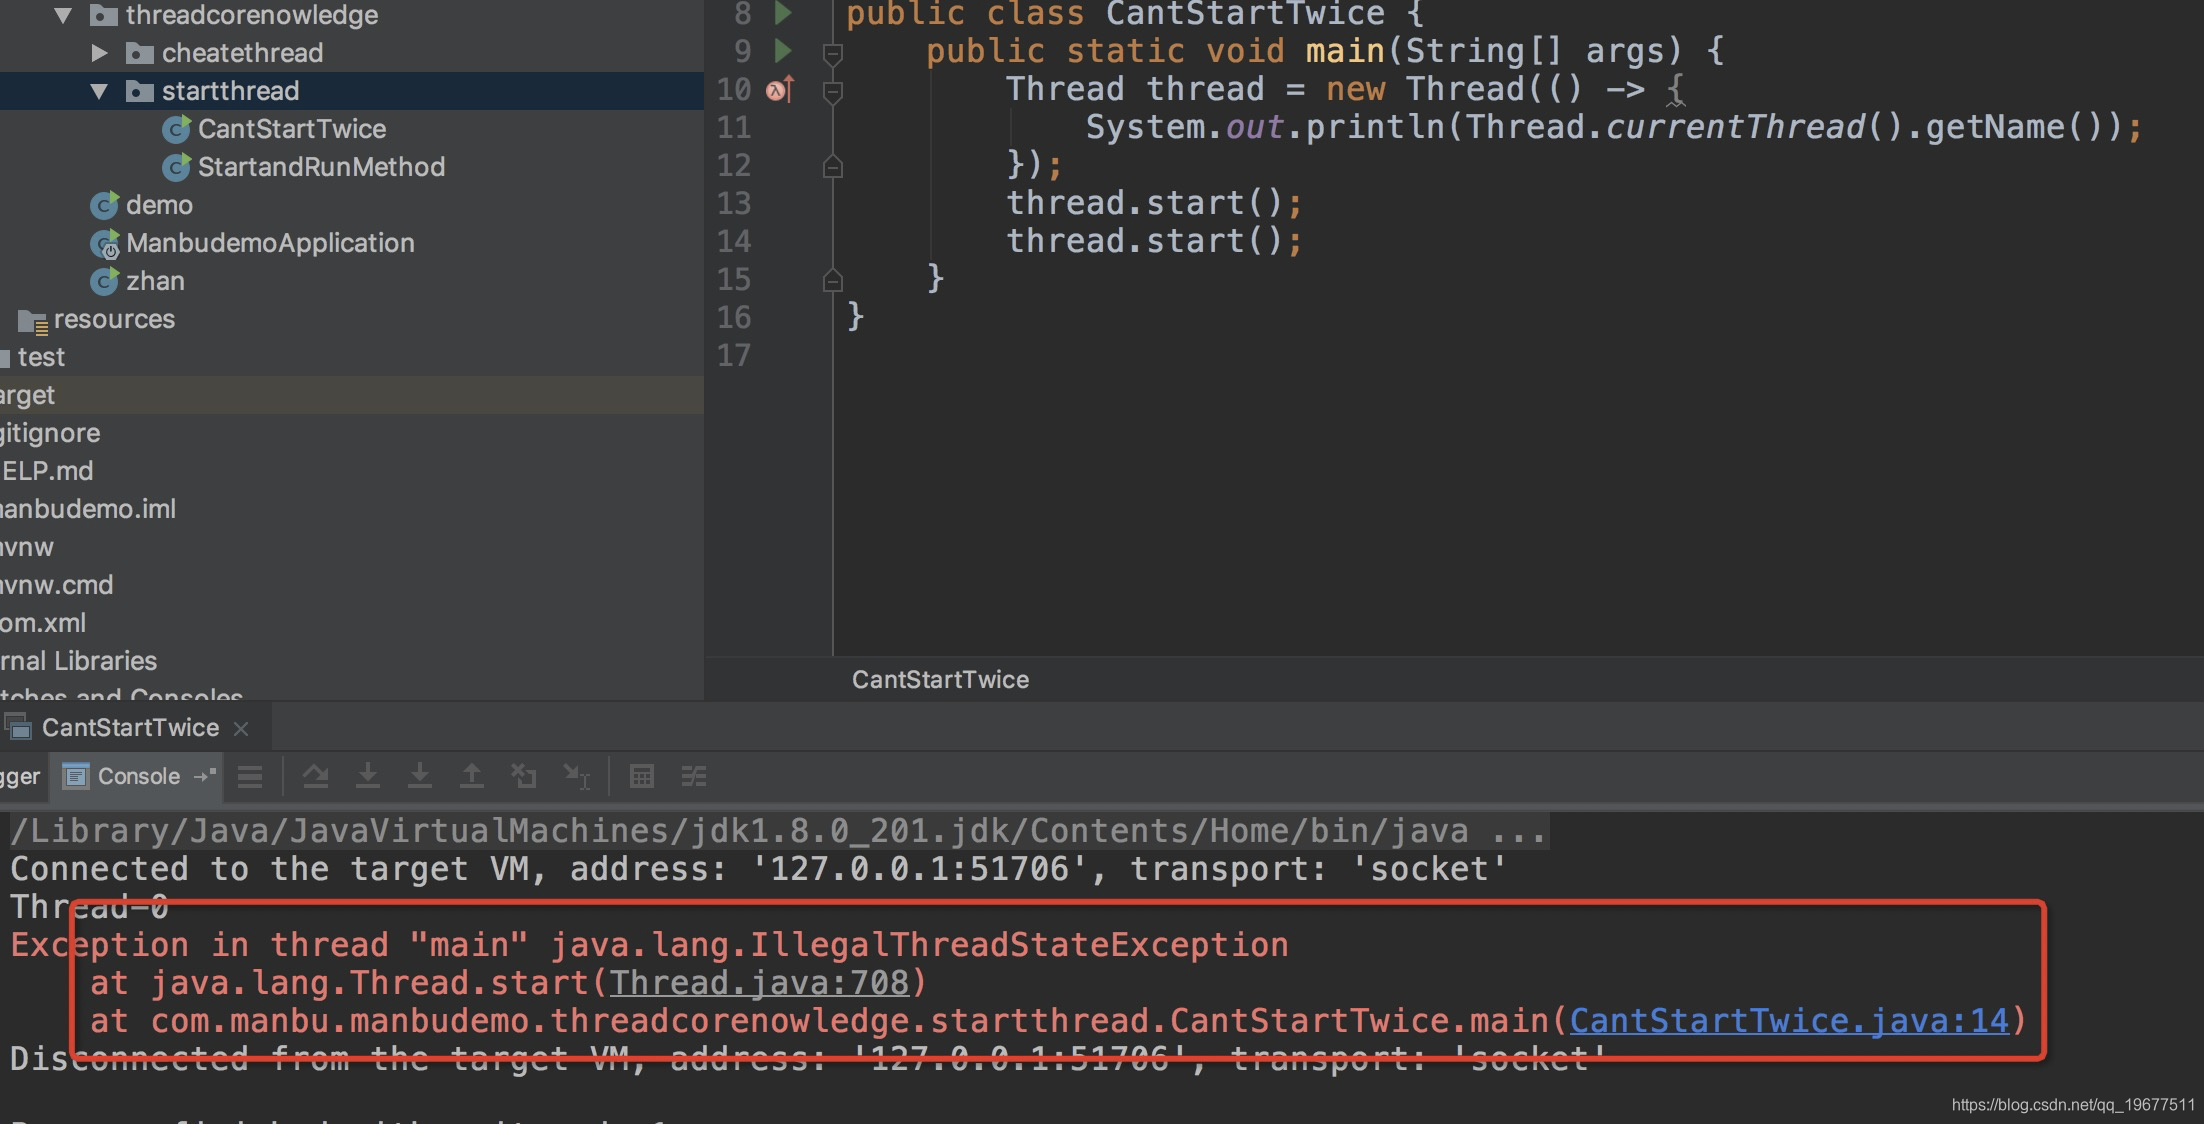Click the Run to Cursor icon
The width and height of the screenshot is (2204, 1124).
(577, 776)
